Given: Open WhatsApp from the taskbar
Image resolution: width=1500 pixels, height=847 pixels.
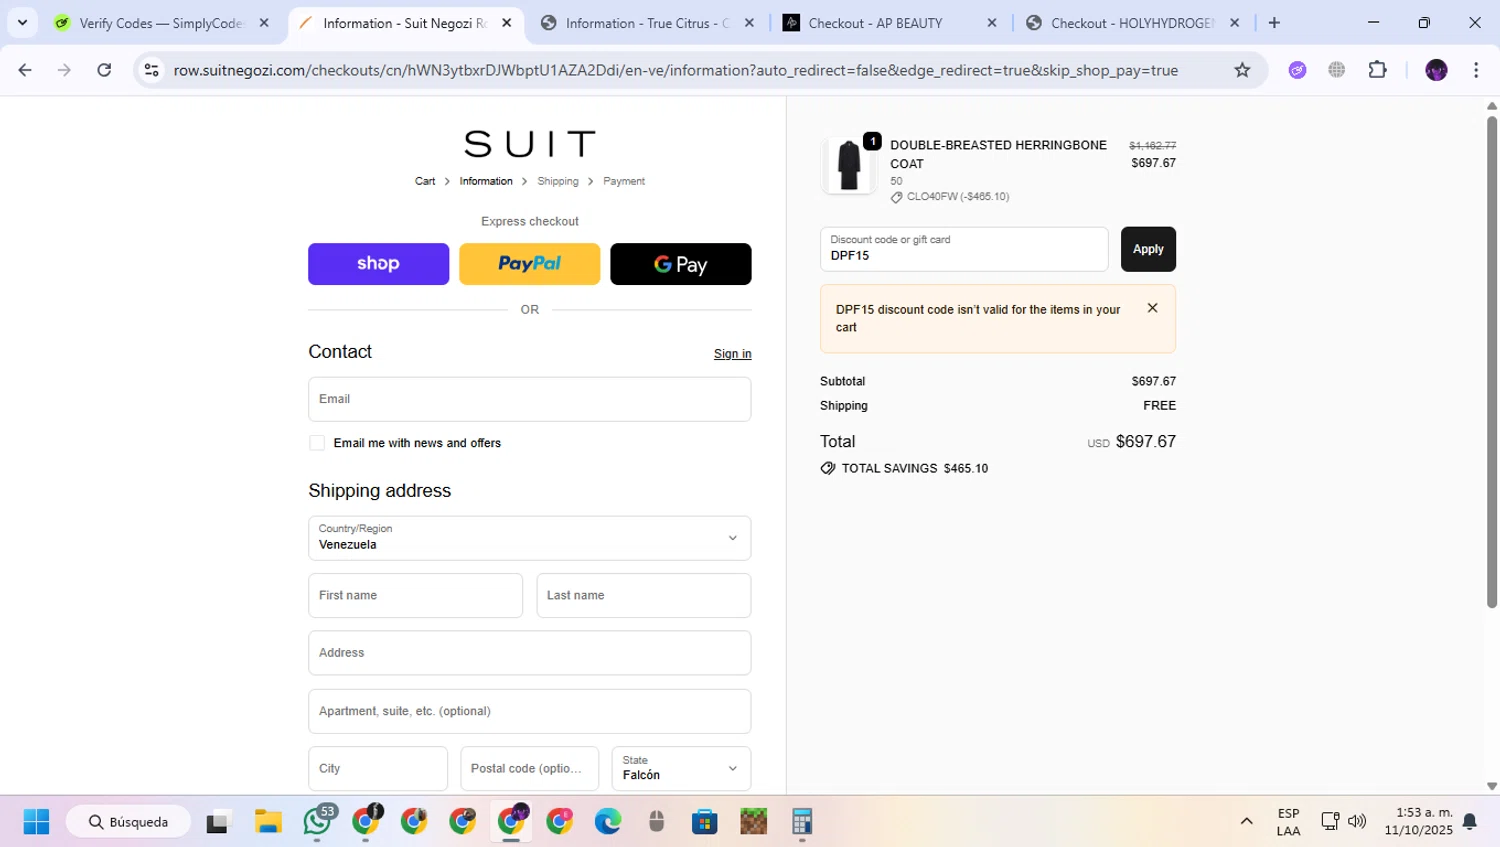Looking at the screenshot, I should (x=318, y=822).
